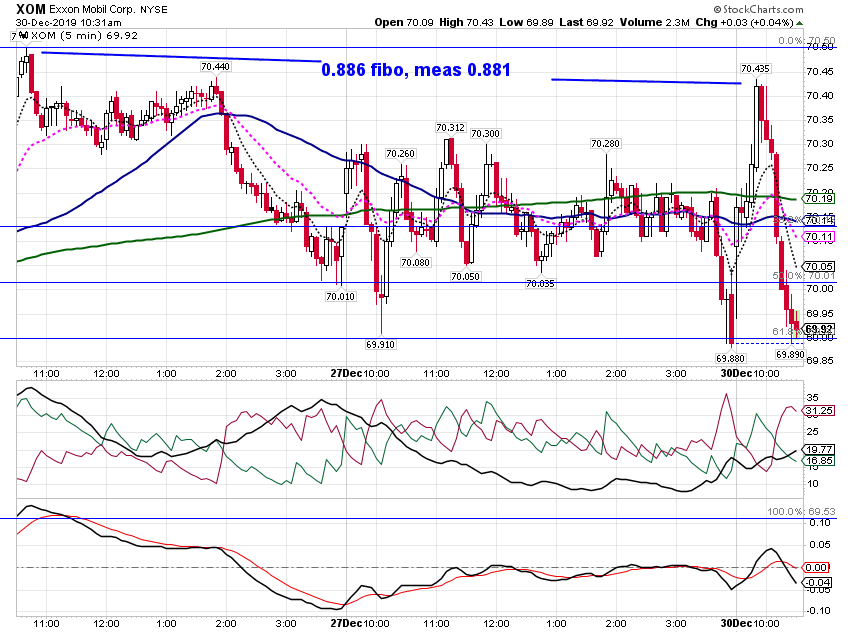Click the XOM ticker symbol in the header
The height and width of the screenshot is (633, 850).
[31, 9]
